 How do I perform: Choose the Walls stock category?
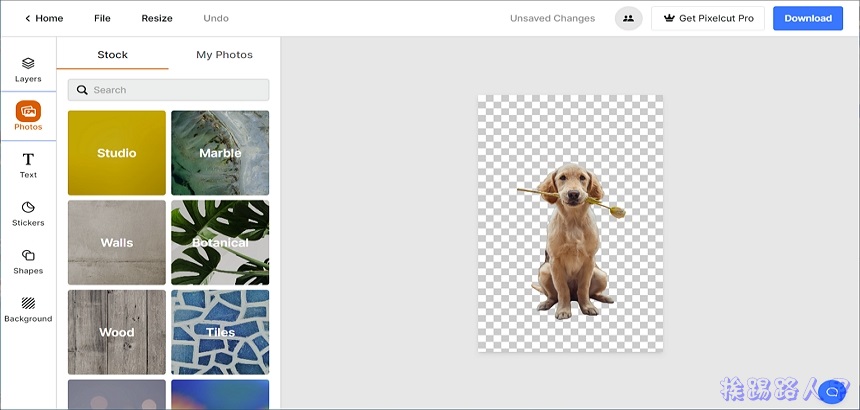tap(117, 242)
